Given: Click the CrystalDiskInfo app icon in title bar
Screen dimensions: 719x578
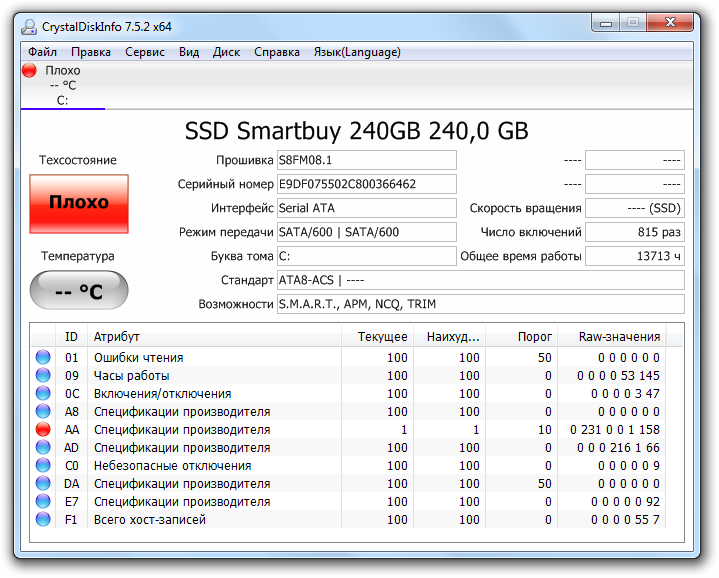Looking at the screenshot, I should 28,27.
